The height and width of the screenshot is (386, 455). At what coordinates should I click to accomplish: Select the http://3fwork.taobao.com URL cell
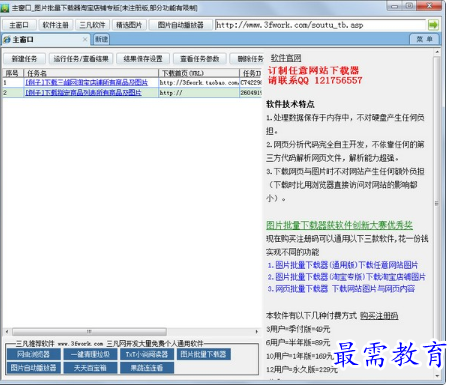point(199,82)
